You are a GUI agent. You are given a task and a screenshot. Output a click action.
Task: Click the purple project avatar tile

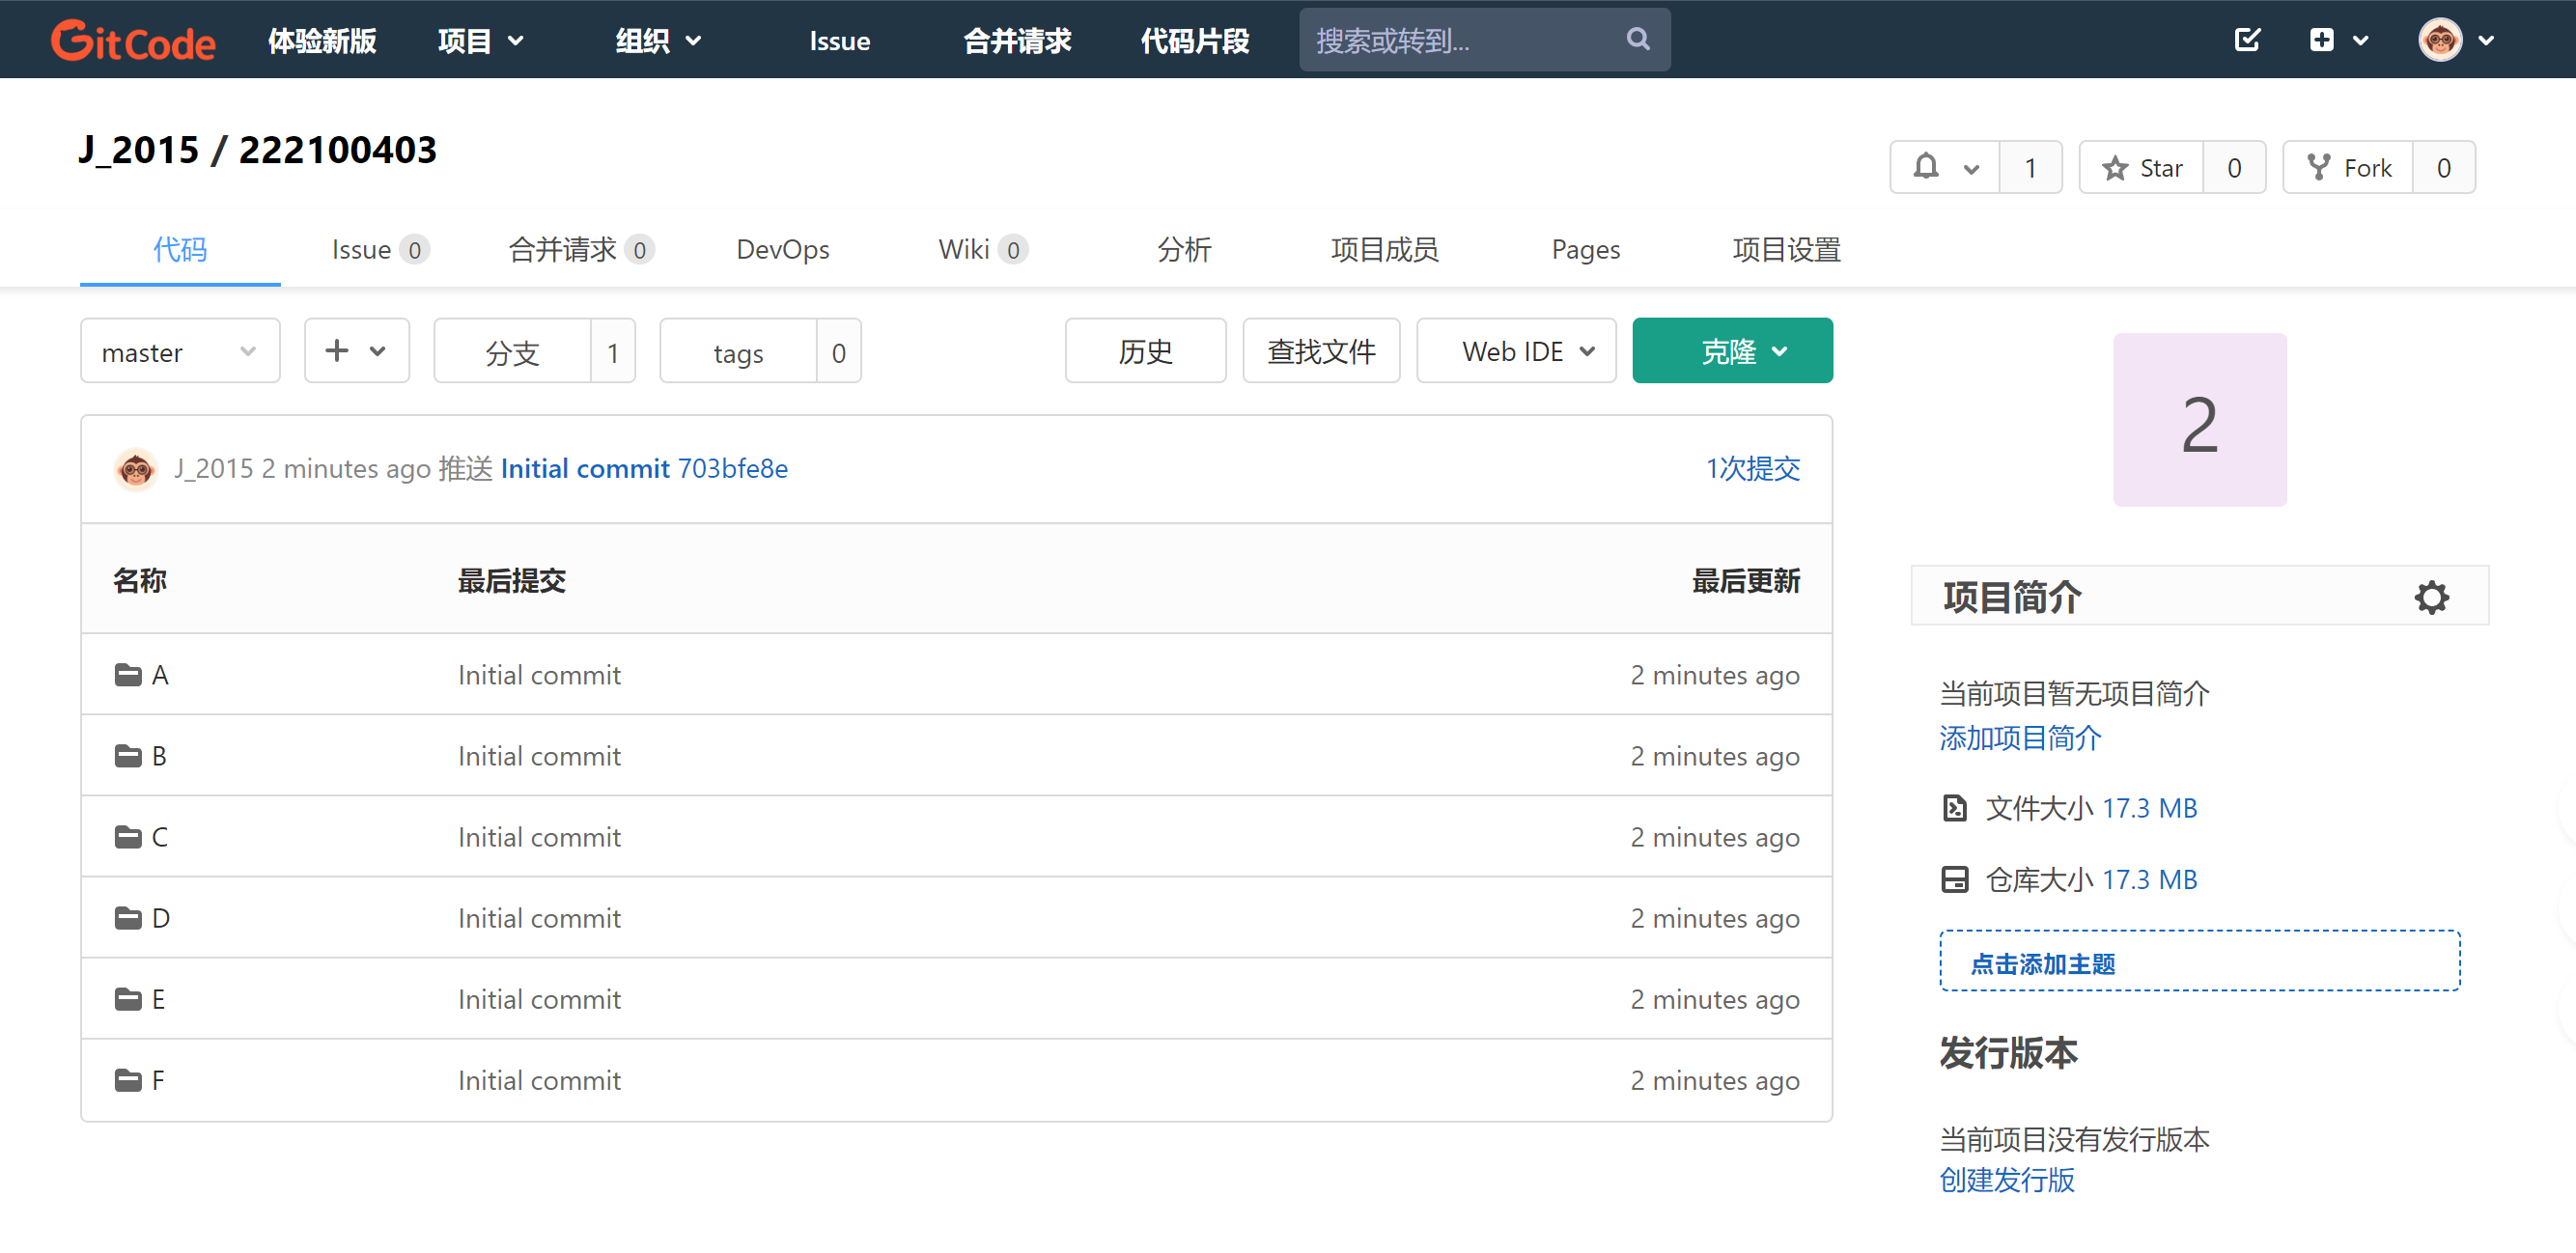2199,420
